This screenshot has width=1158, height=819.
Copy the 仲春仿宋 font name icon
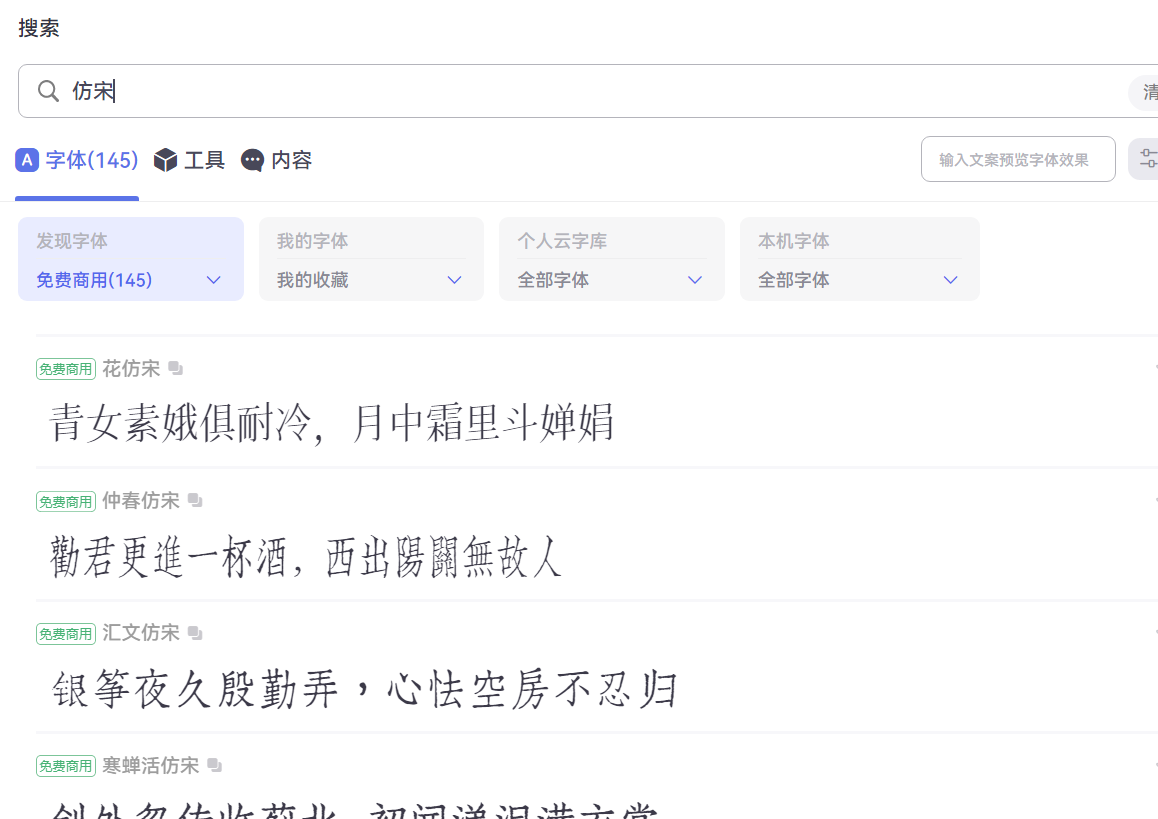tap(195, 501)
